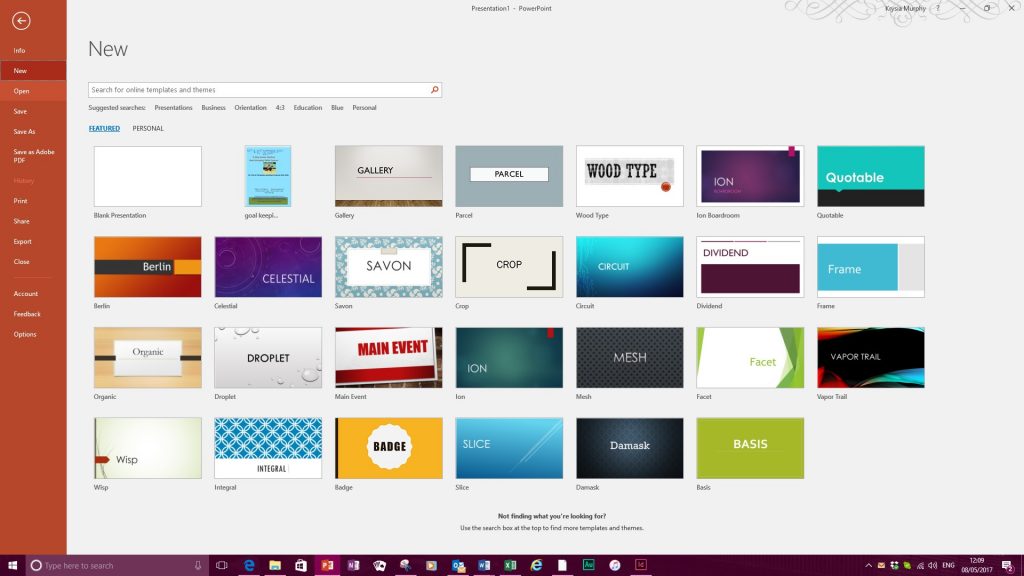Select the Wood Type template thumbnail
Screen dimensions: 1024x576
click(x=629, y=177)
